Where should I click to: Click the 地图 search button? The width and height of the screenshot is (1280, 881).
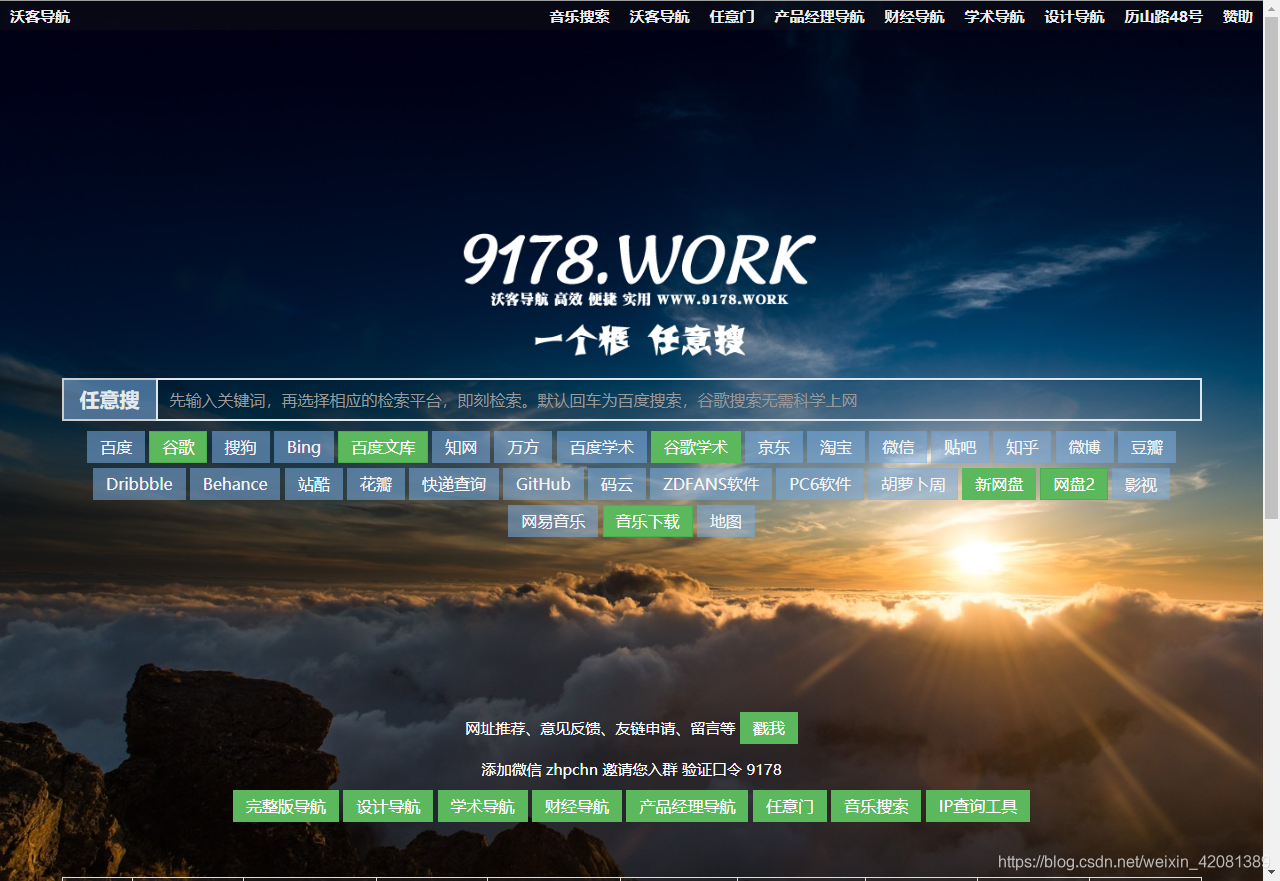pyautogui.click(x=725, y=521)
